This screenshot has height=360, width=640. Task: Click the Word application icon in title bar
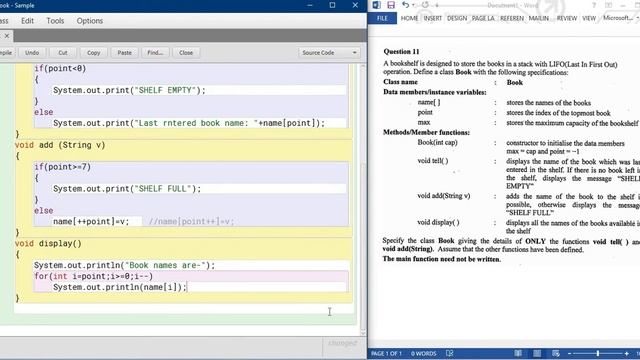[x=376, y=5]
